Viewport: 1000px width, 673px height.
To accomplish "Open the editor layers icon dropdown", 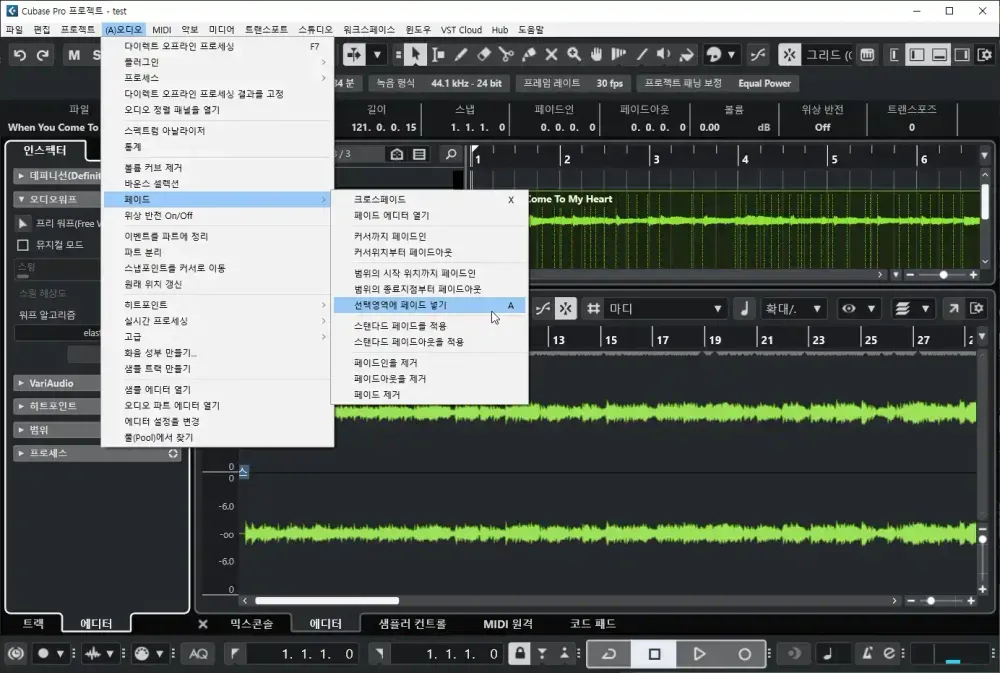I will point(911,309).
